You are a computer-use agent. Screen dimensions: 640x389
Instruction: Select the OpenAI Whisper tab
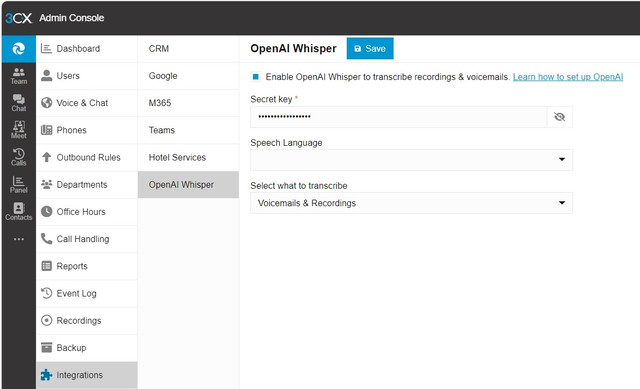pyautogui.click(x=188, y=184)
